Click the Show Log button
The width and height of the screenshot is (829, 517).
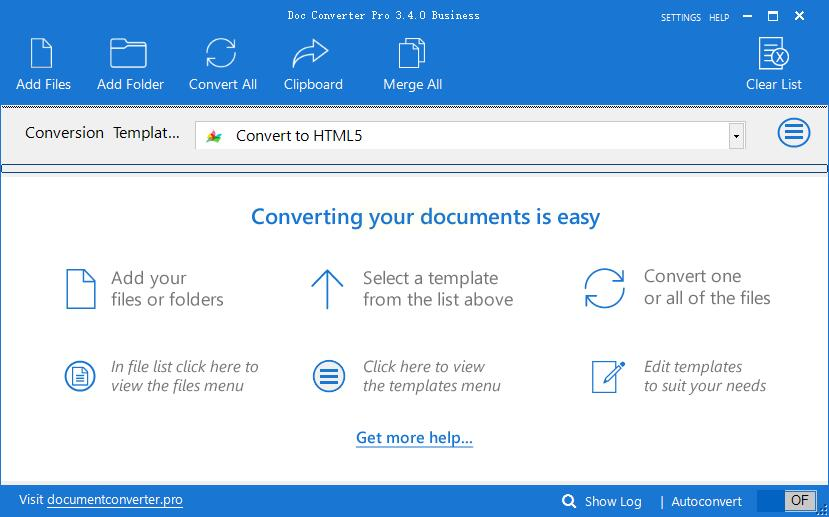click(613, 501)
